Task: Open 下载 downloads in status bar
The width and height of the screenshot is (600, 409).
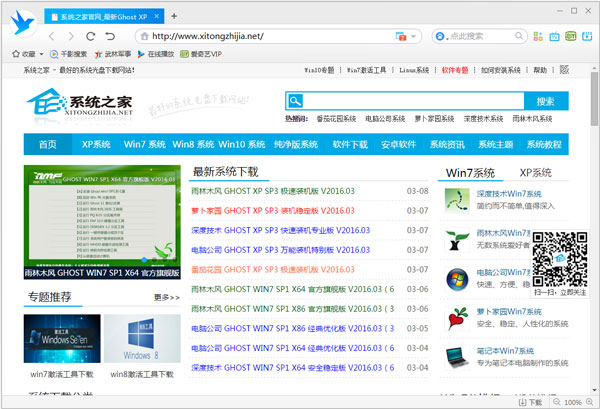Action: click(x=530, y=402)
